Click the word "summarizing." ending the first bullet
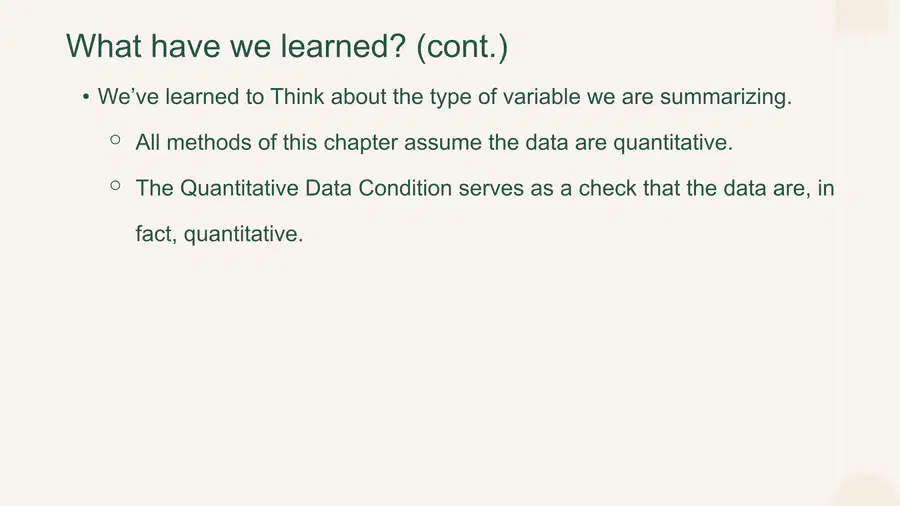 (726, 97)
